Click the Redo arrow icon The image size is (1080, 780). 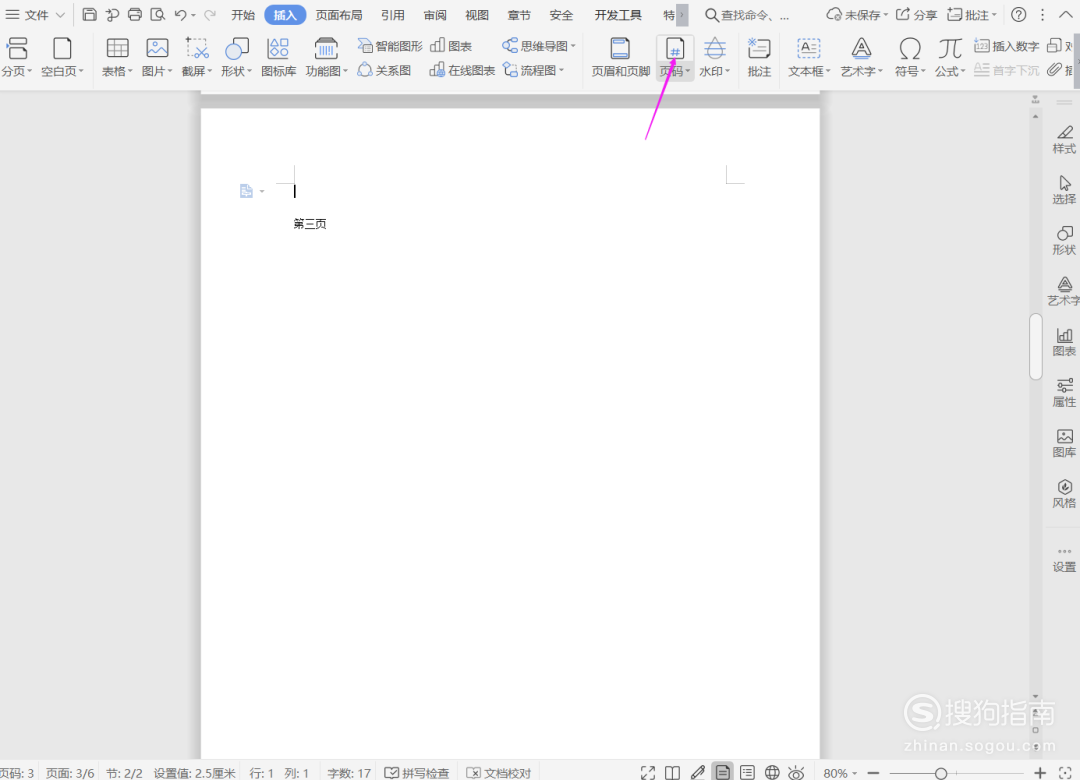click(210, 14)
